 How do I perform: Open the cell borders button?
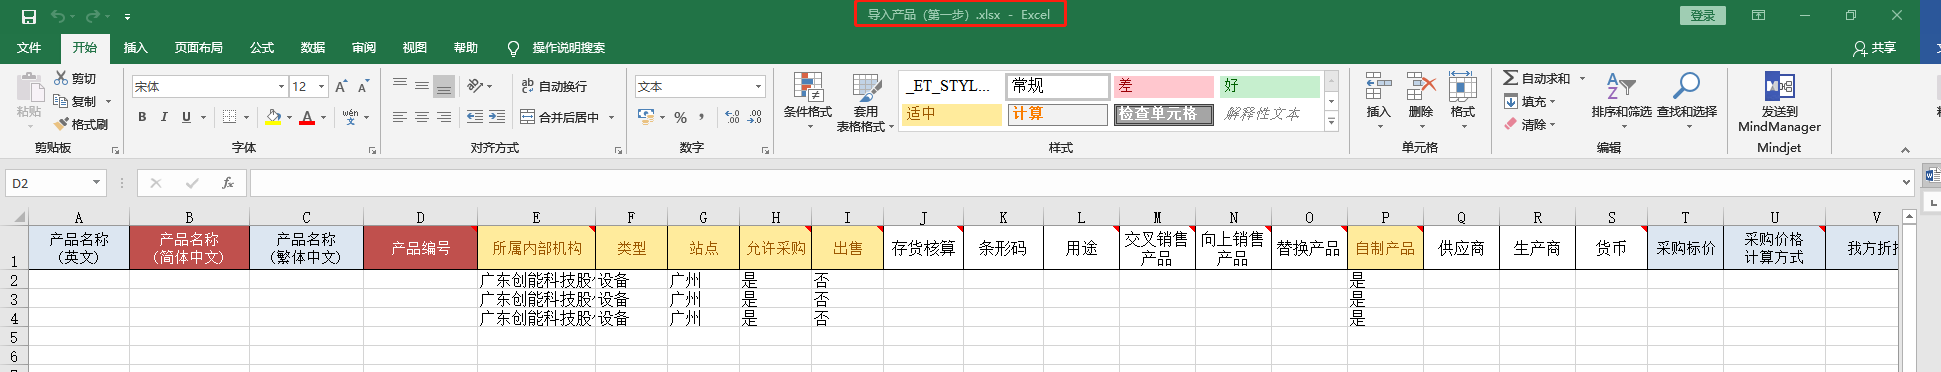point(230,117)
